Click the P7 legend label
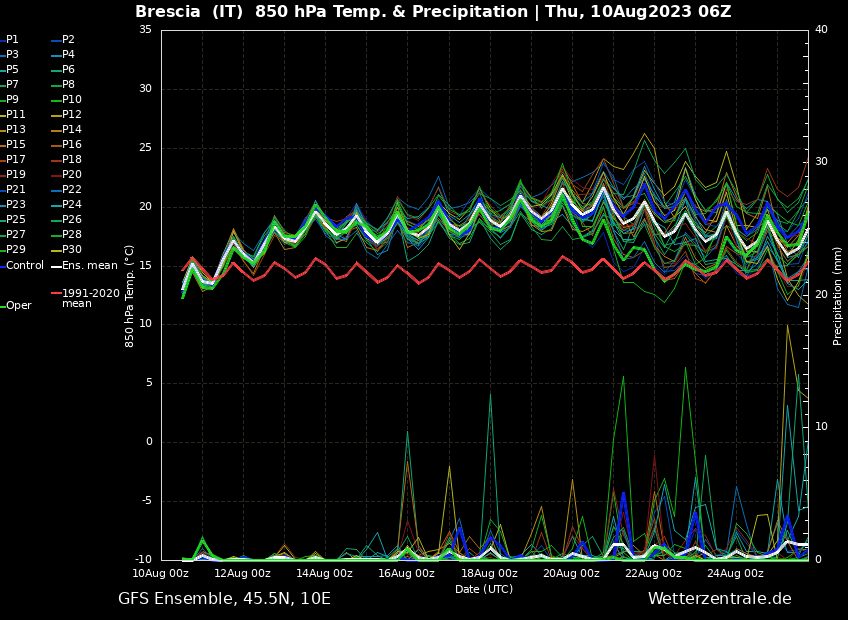Screen dimensions: 851x621 pyautogui.click(x=10, y=85)
